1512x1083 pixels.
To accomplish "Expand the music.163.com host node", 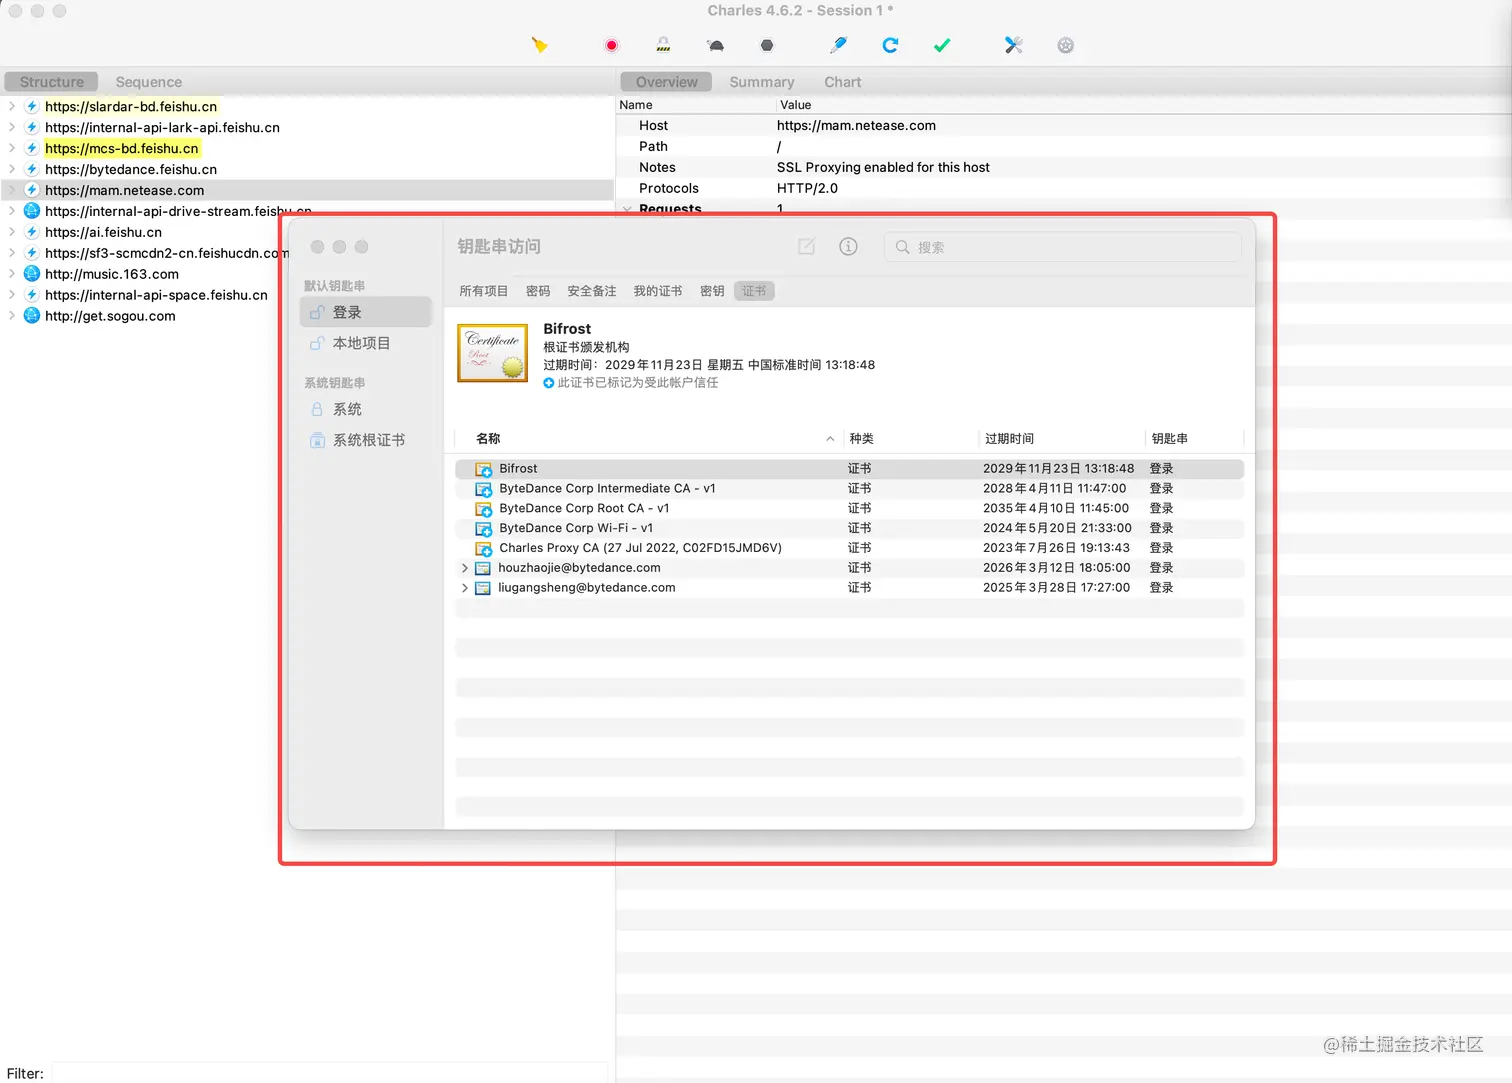I will coord(11,274).
